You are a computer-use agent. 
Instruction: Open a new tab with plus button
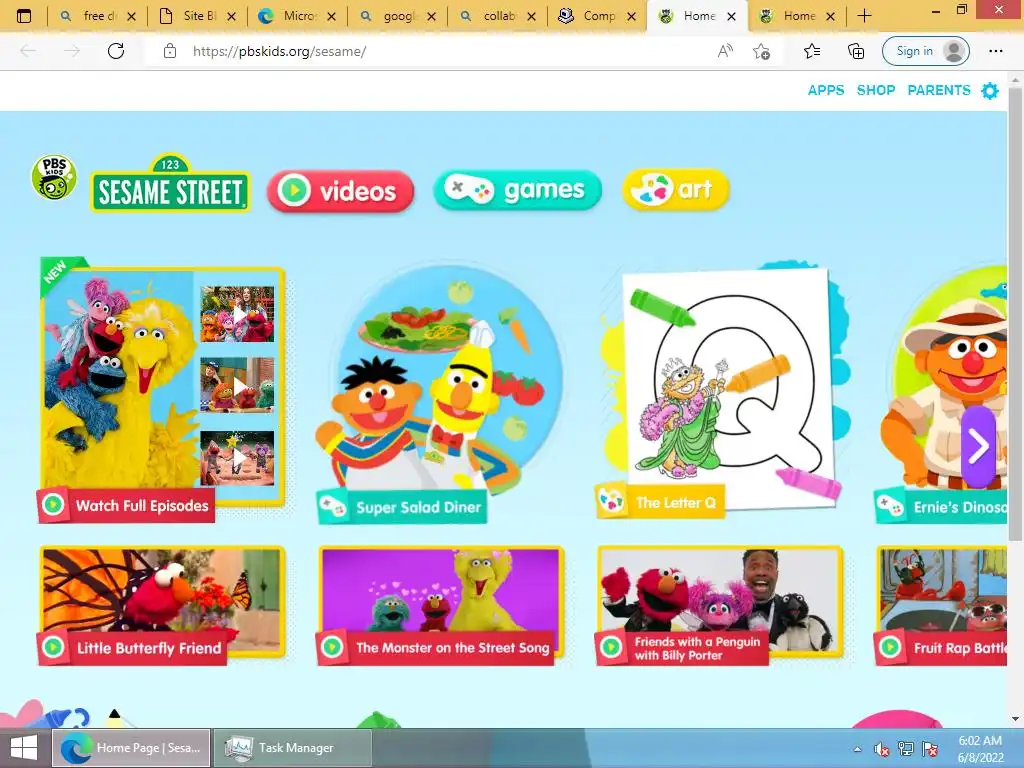tap(864, 16)
